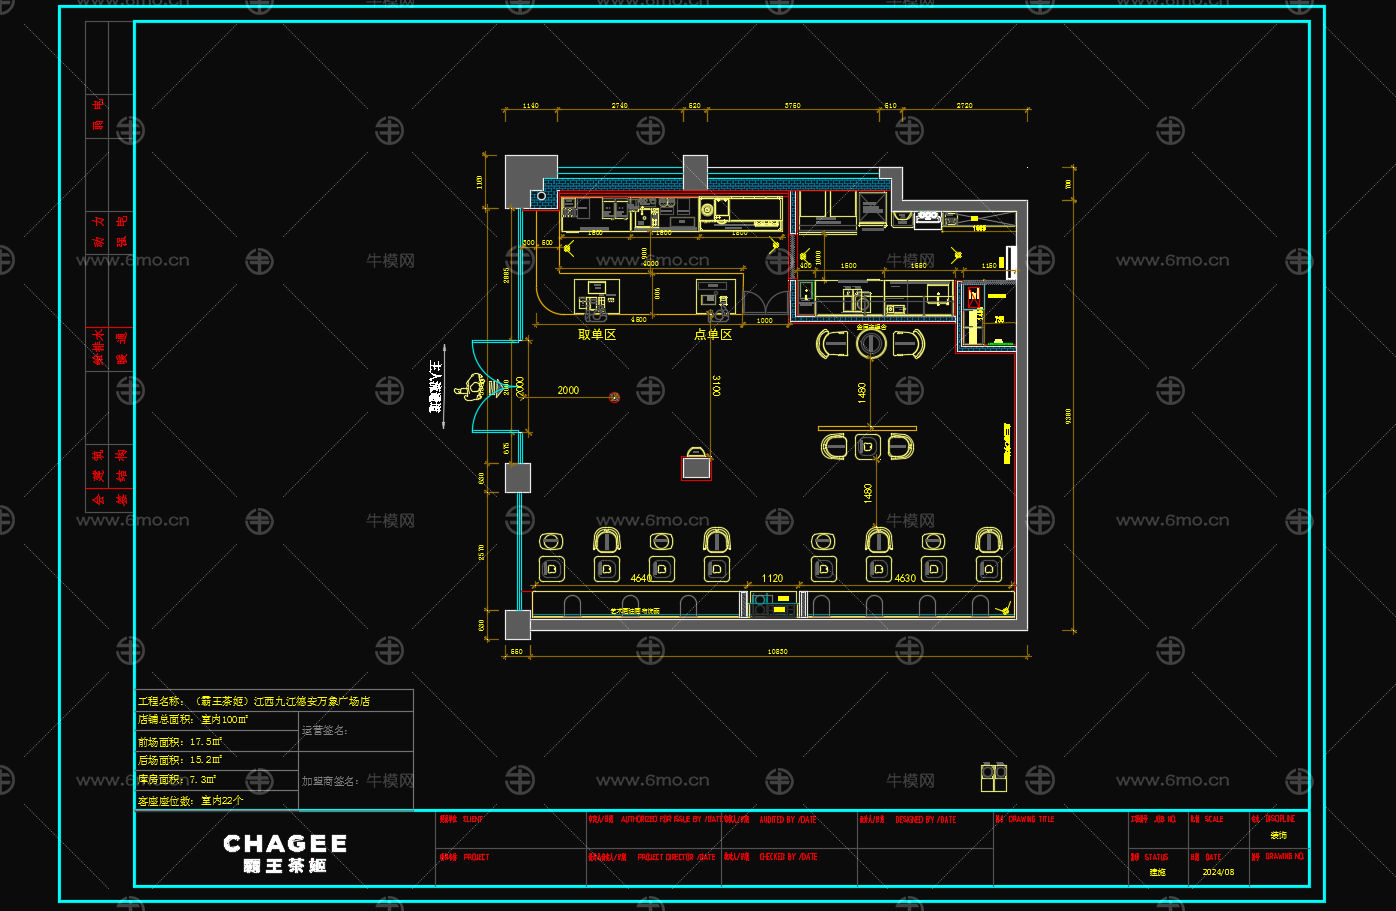Click the DISCIPLINE label
Viewport: 1396px width, 911px height.
(1279, 819)
